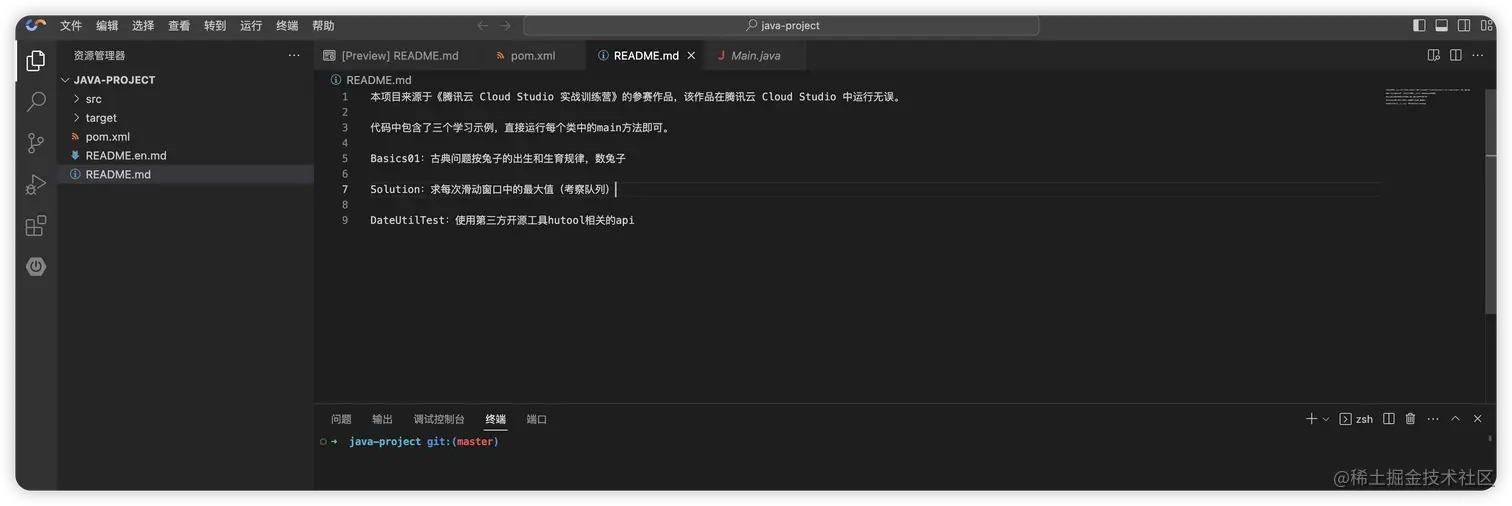This screenshot has width=1512, height=506.
Task: Click the editor minimap preview
Action: (x=1427, y=97)
